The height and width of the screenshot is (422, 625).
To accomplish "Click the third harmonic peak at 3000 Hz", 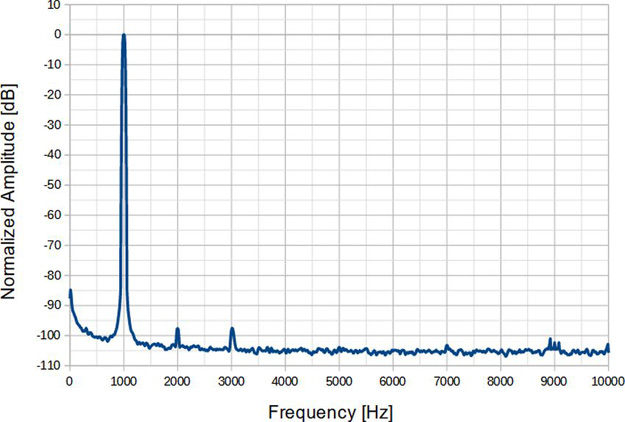I will (232, 328).
